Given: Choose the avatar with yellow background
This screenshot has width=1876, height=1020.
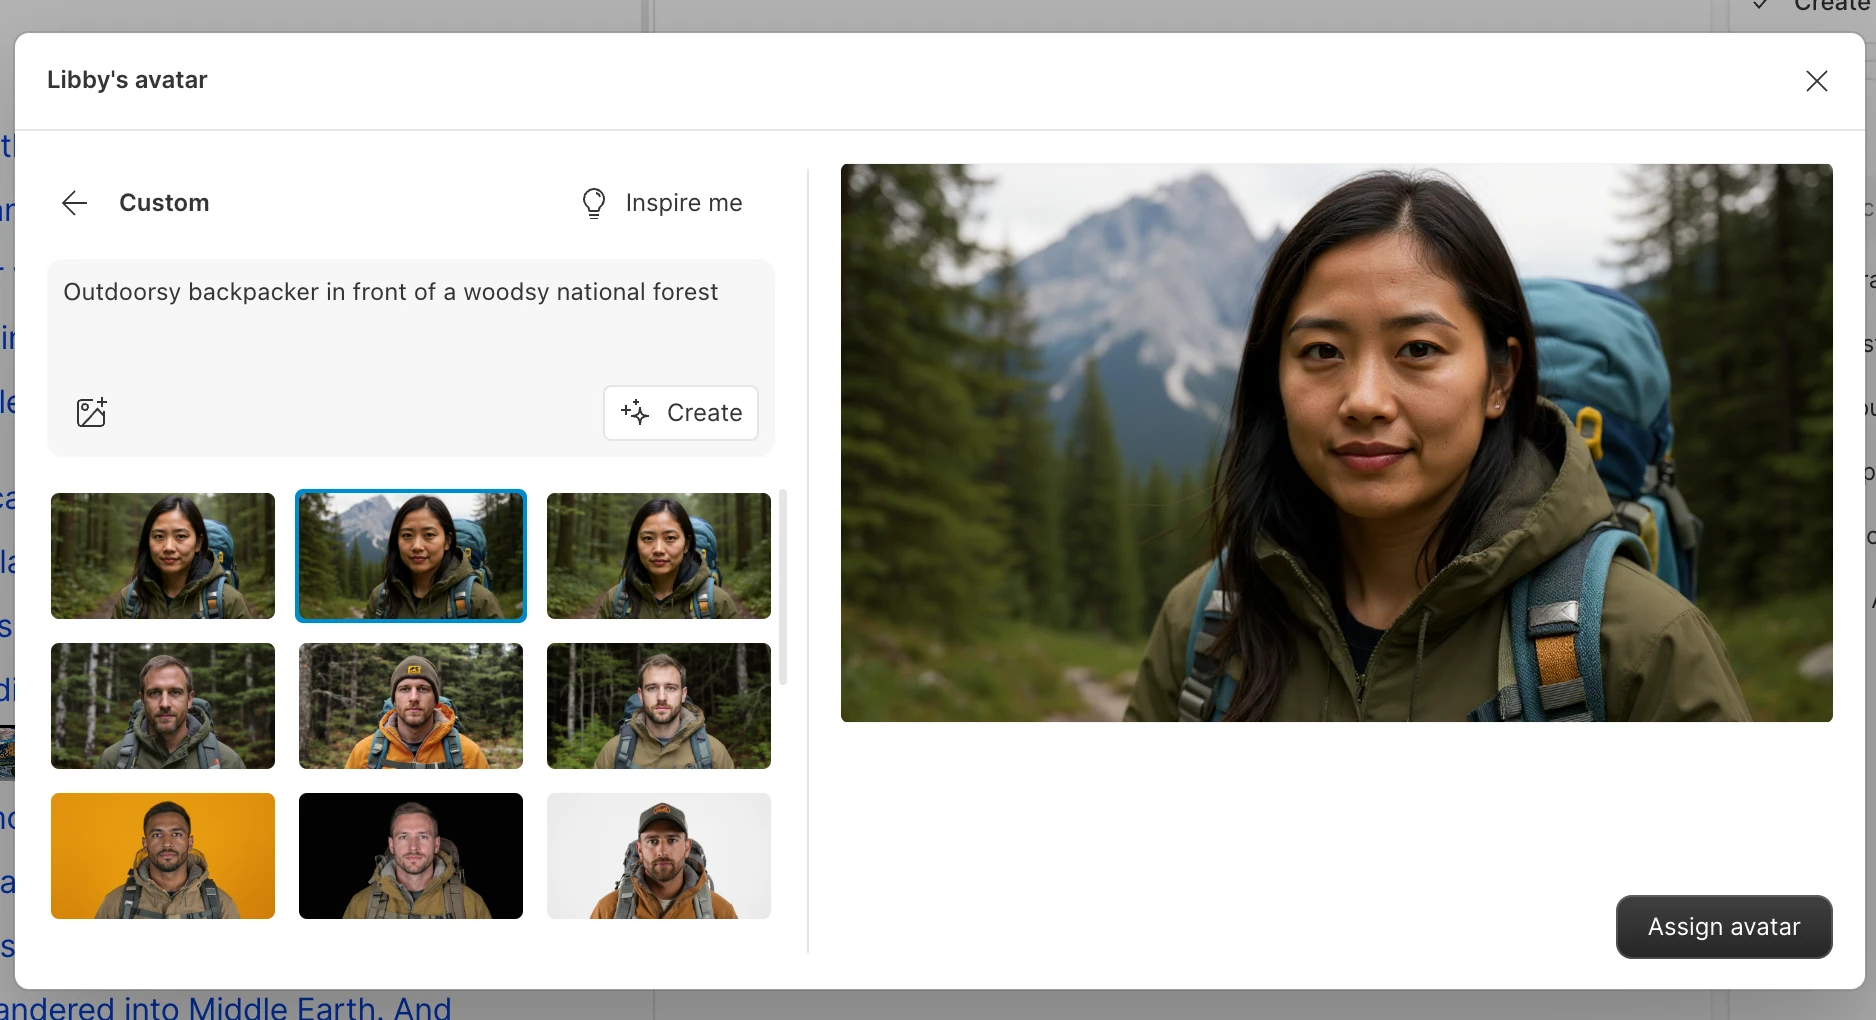Looking at the screenshot, I should click(163, 856).
